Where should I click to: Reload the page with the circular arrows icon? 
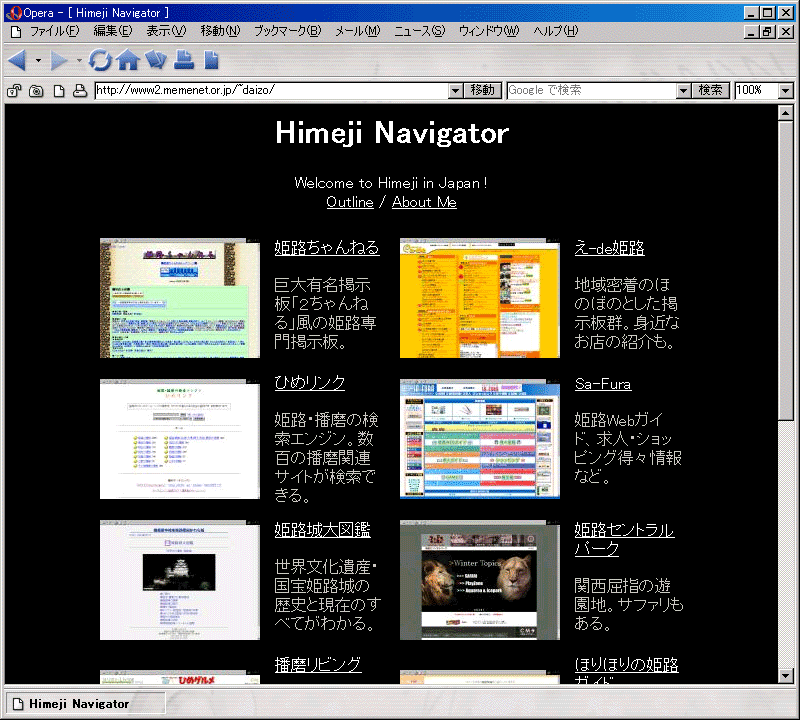pos(100,60)
